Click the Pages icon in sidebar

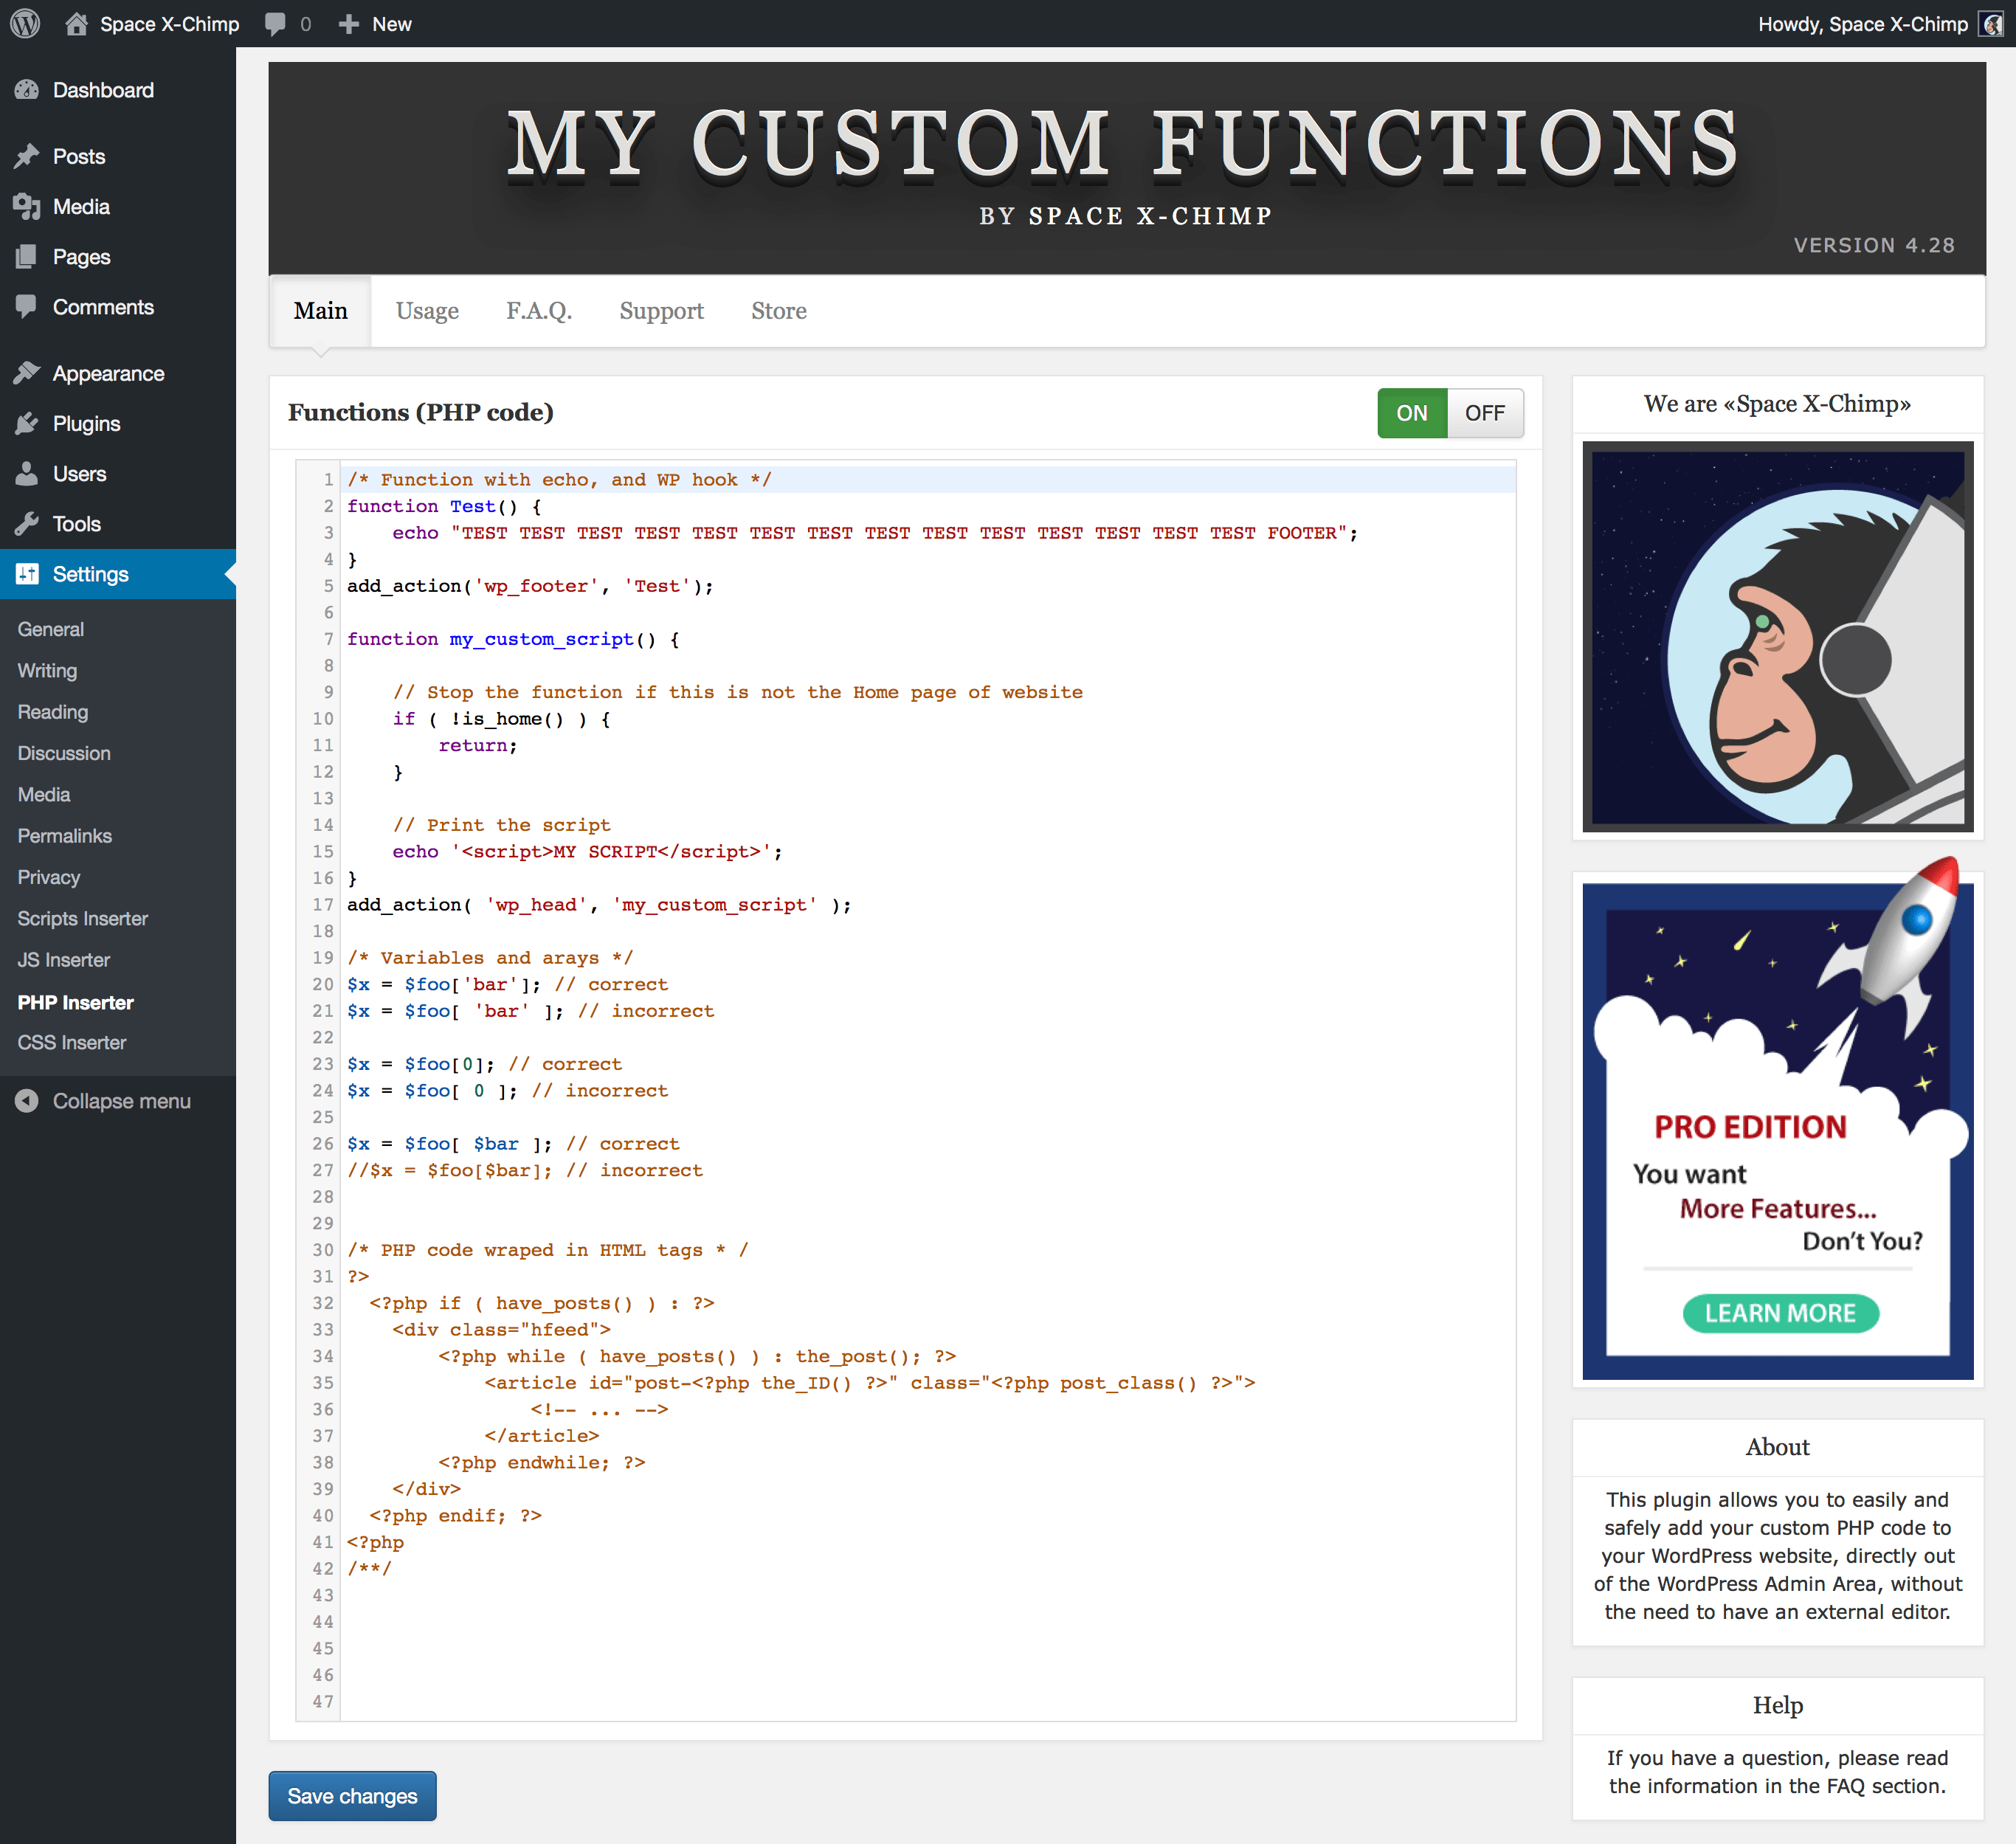click(27, 256)
